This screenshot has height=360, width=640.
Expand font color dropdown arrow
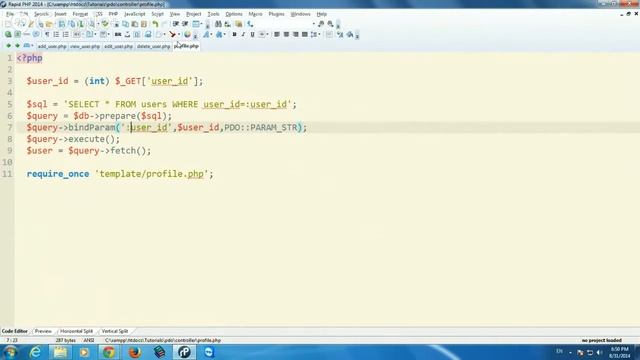(211, 34)
